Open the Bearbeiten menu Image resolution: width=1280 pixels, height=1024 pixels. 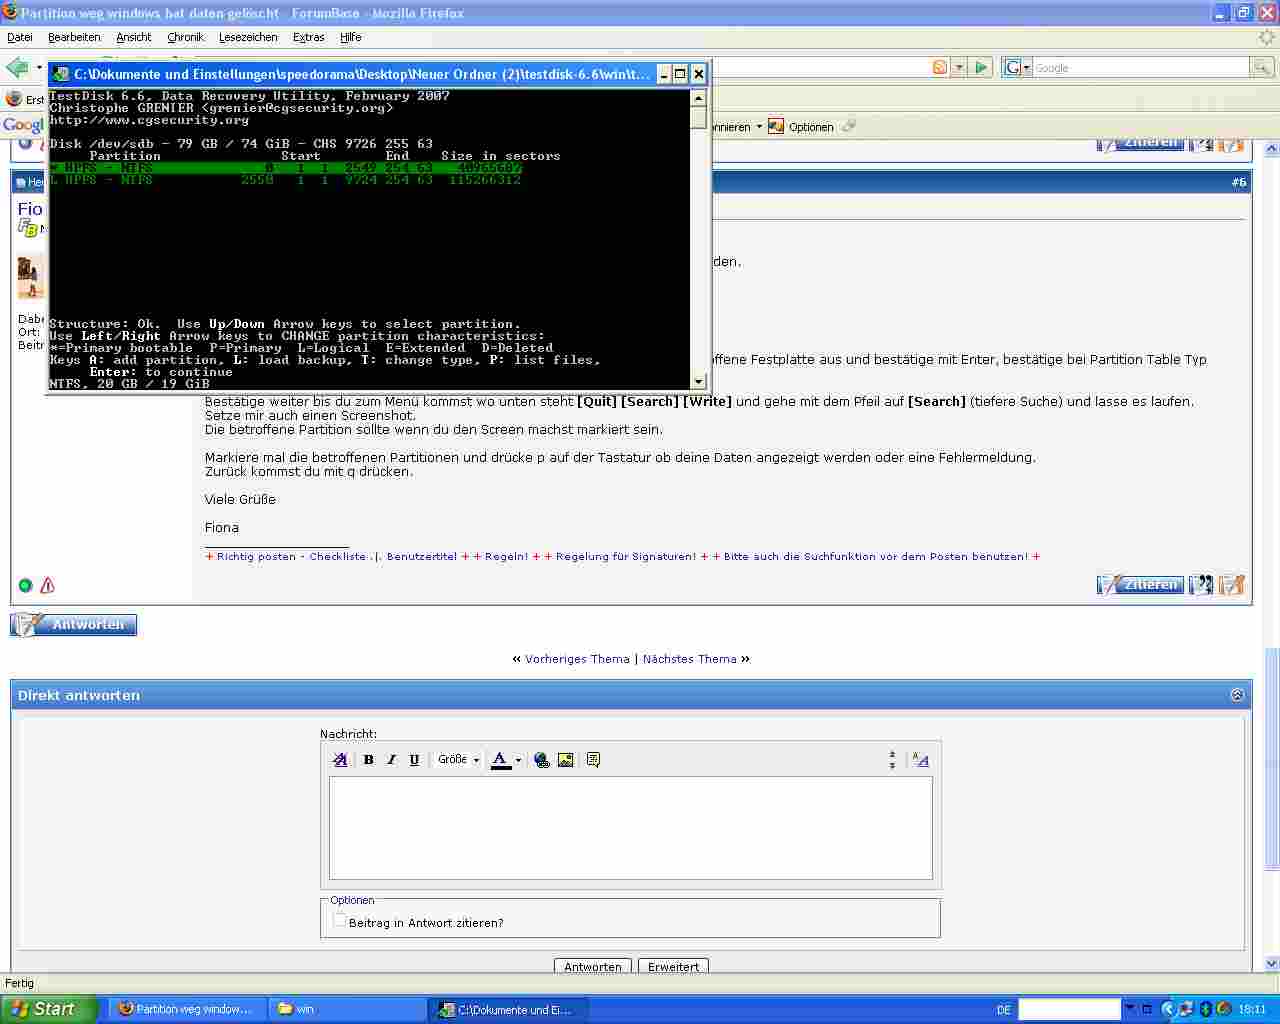(x=74, y=37)
